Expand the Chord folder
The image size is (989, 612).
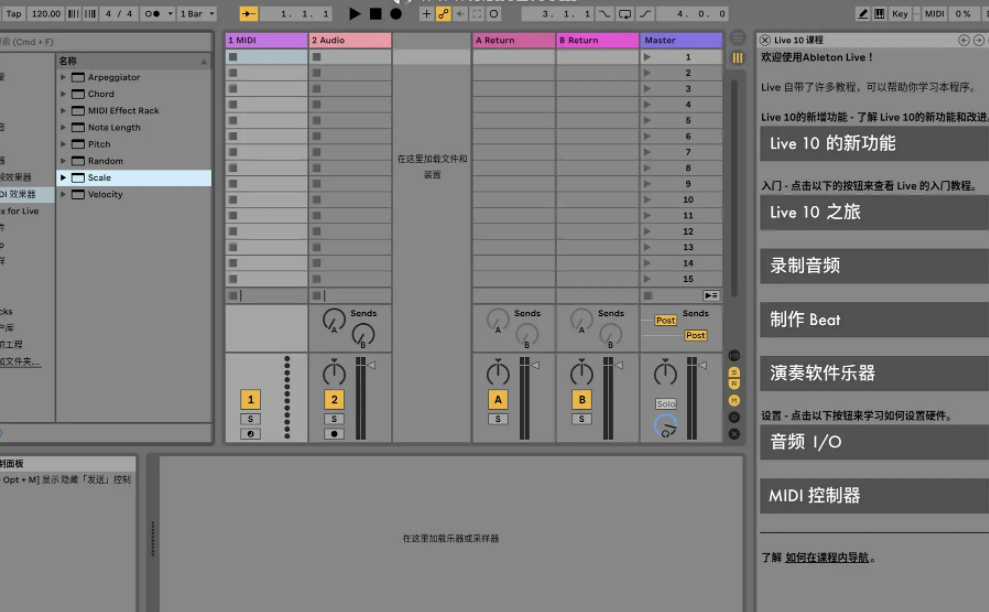[63, 94]
